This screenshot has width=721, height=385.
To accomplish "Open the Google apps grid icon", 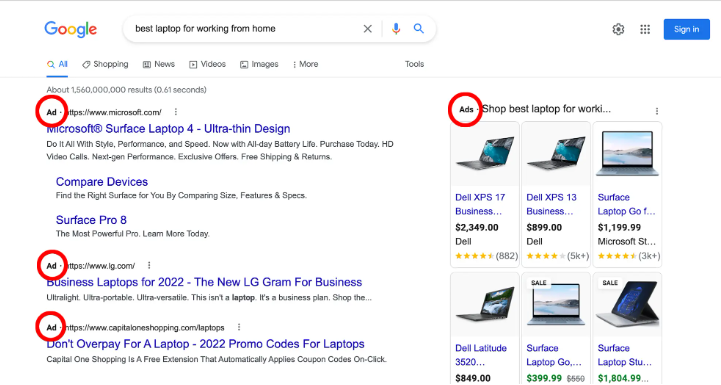I will (645, 29).
